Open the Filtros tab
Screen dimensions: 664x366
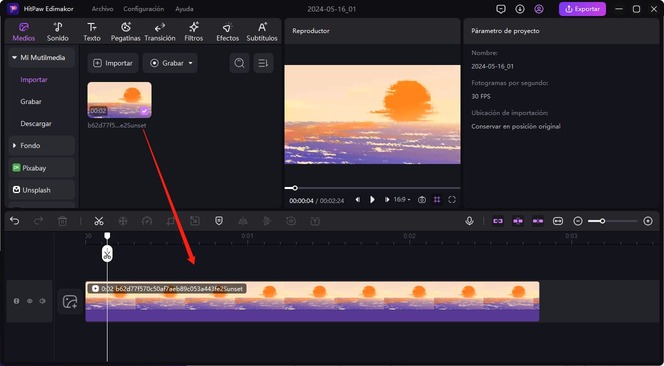tap(194, 32)
